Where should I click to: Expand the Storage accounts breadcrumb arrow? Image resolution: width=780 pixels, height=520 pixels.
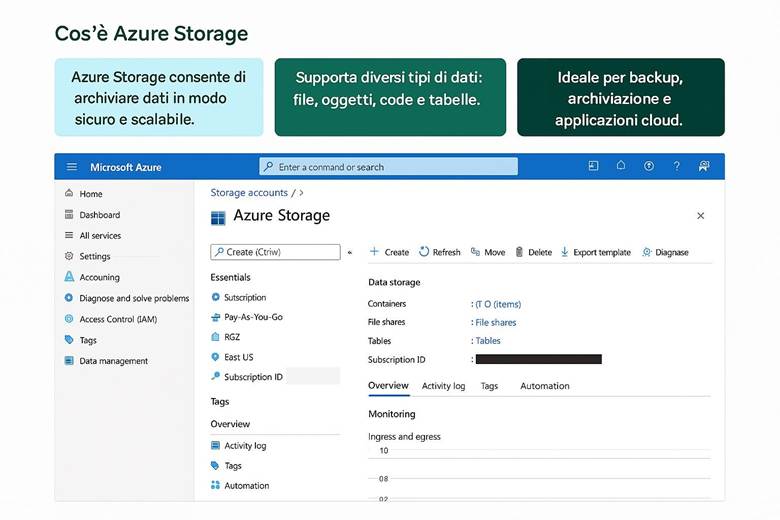pyautogui.click(x=301, y=193)
